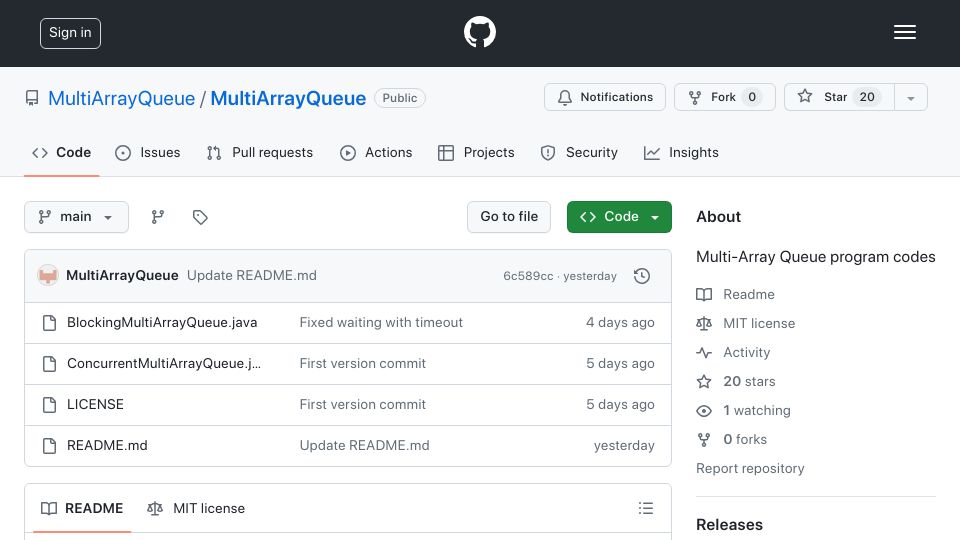
Task: Click the Notifications bell button
Action: pos(604,97)
